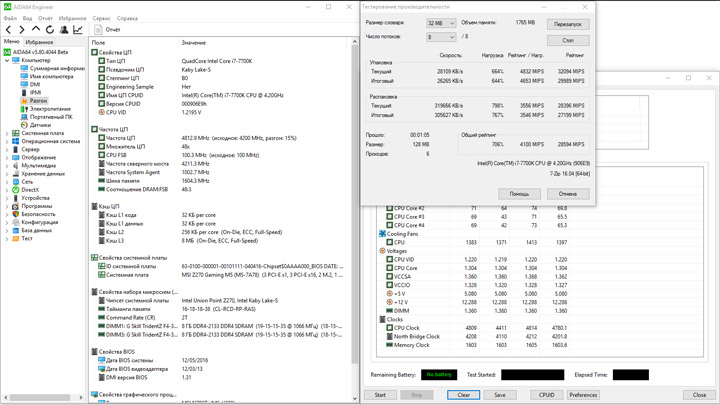Image resolution: width=720 pixels, height=405 pixels.
Task: Click the CPUID button
Action: 546,395
